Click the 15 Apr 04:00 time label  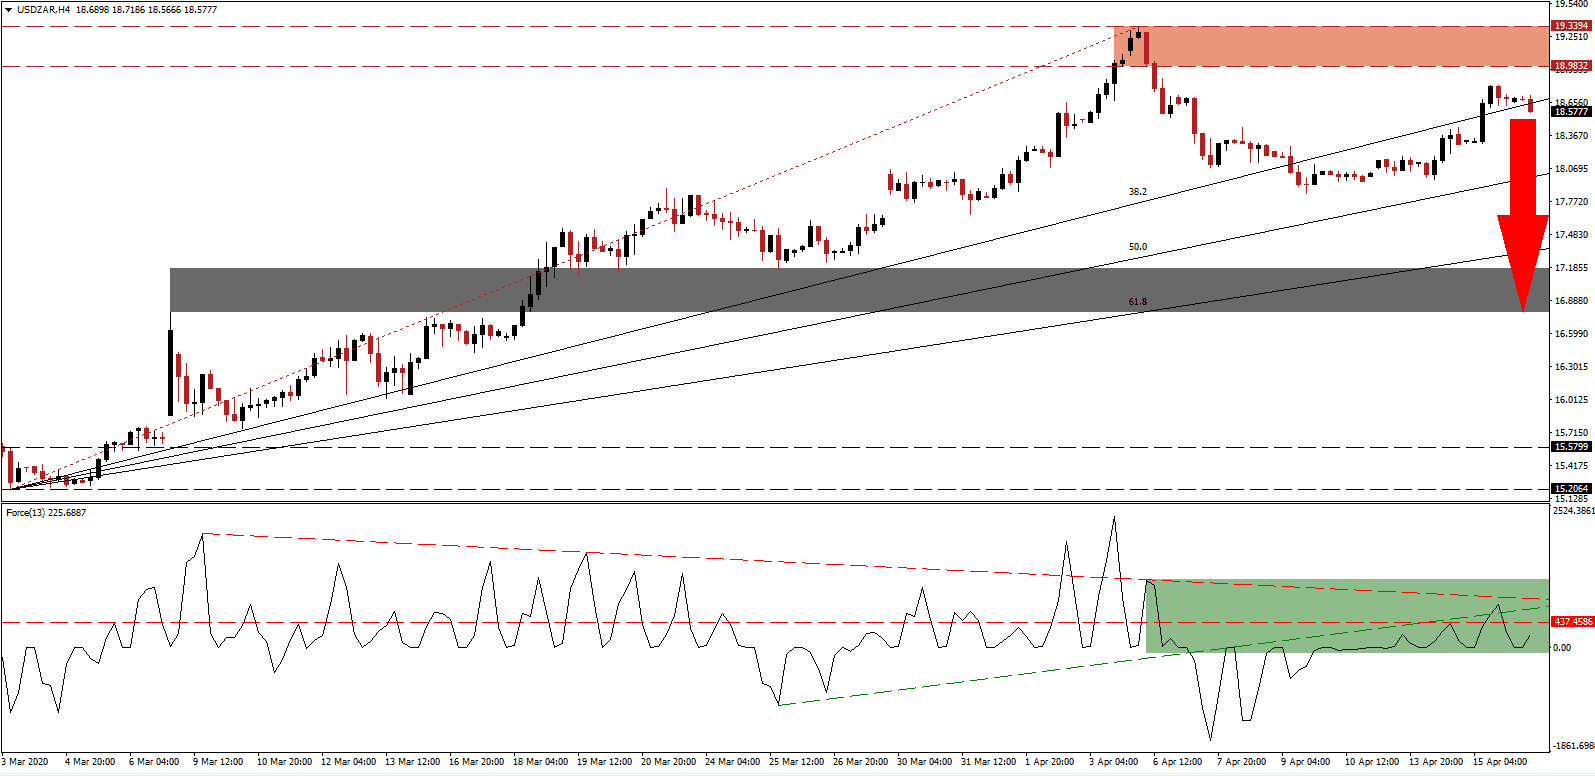[1502, 762]
